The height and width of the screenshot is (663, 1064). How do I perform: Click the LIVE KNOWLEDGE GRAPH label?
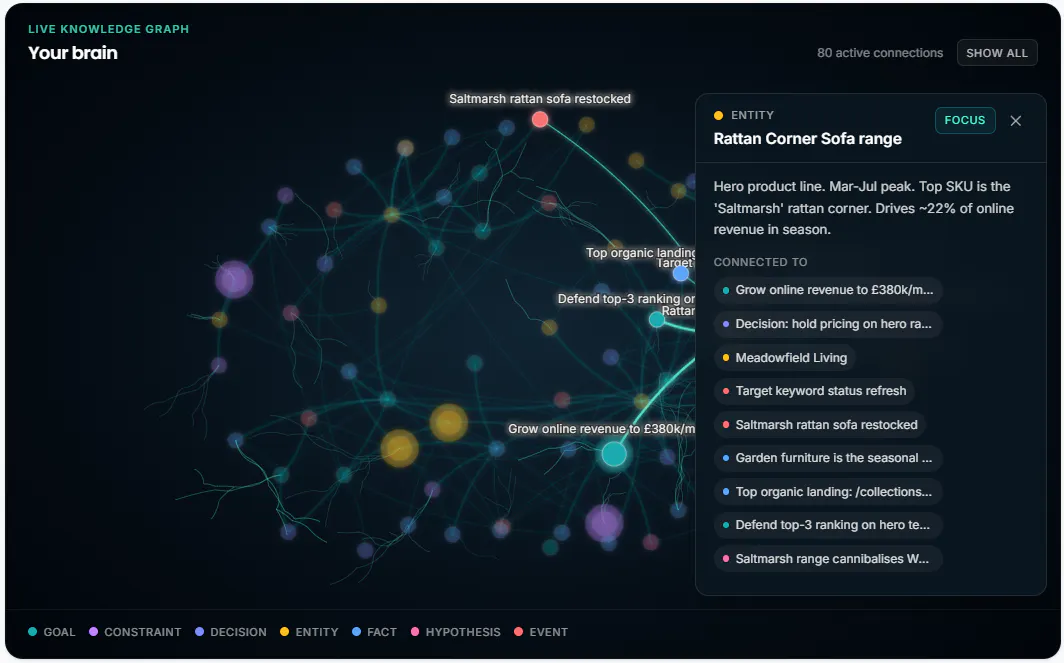[109, 29]
